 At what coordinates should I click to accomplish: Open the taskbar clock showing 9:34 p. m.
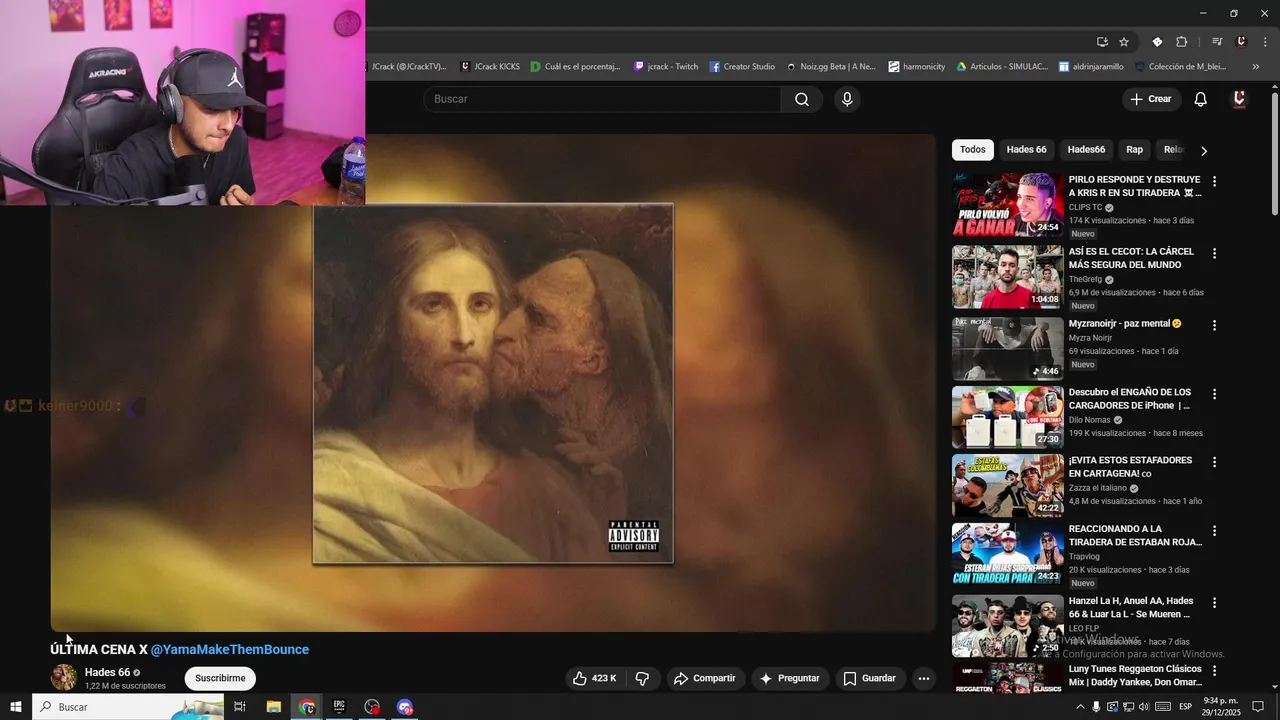[1222, 707]
